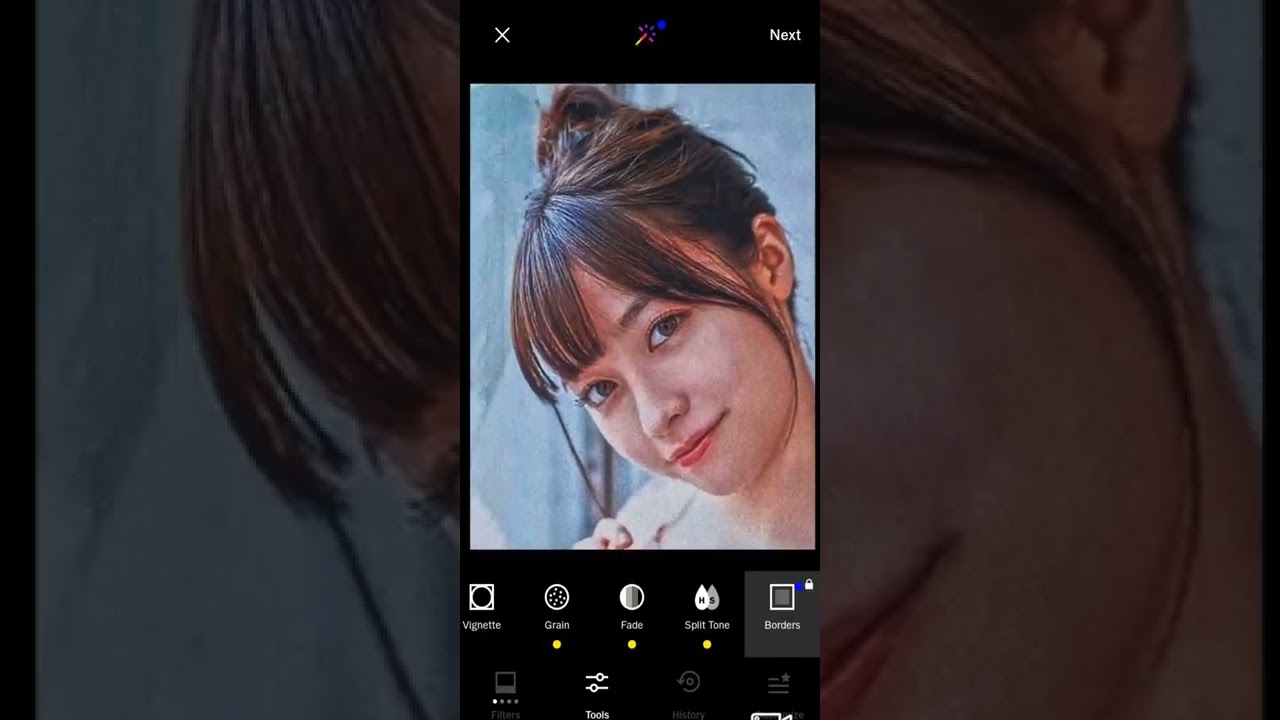Select the Vignette tool icon
The width and height of the screenshot is (1280, 720).
(x=481, y=597)
